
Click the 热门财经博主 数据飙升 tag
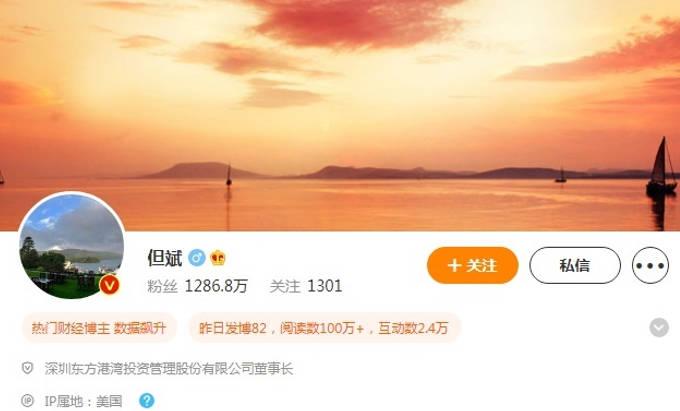99,328
